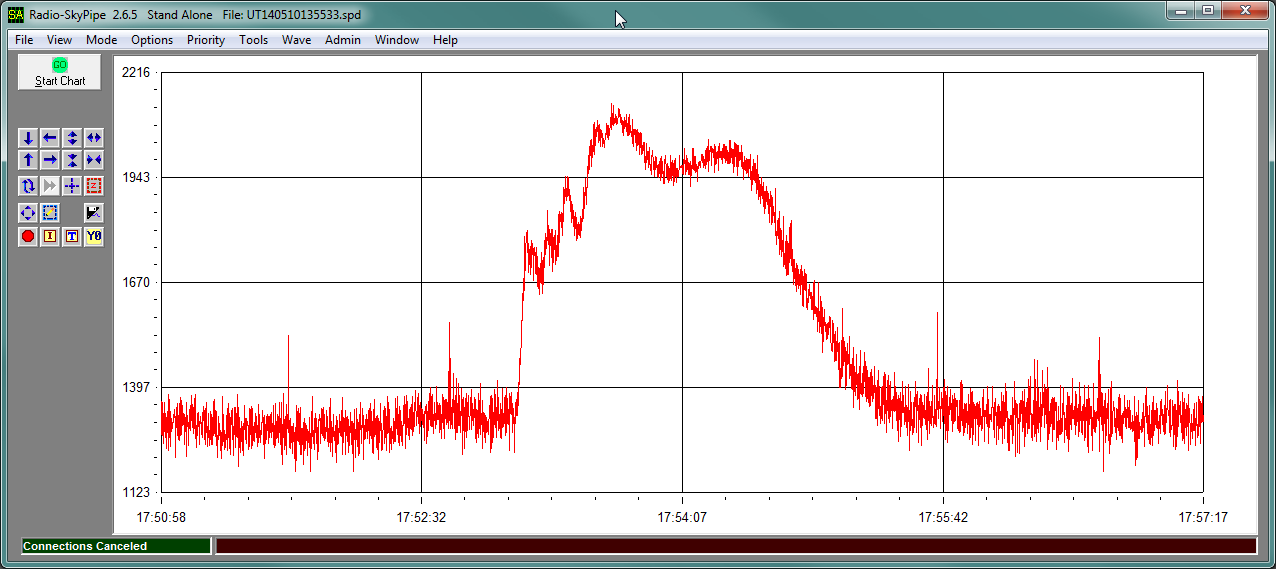Open the File menu

tap(24, 40)
